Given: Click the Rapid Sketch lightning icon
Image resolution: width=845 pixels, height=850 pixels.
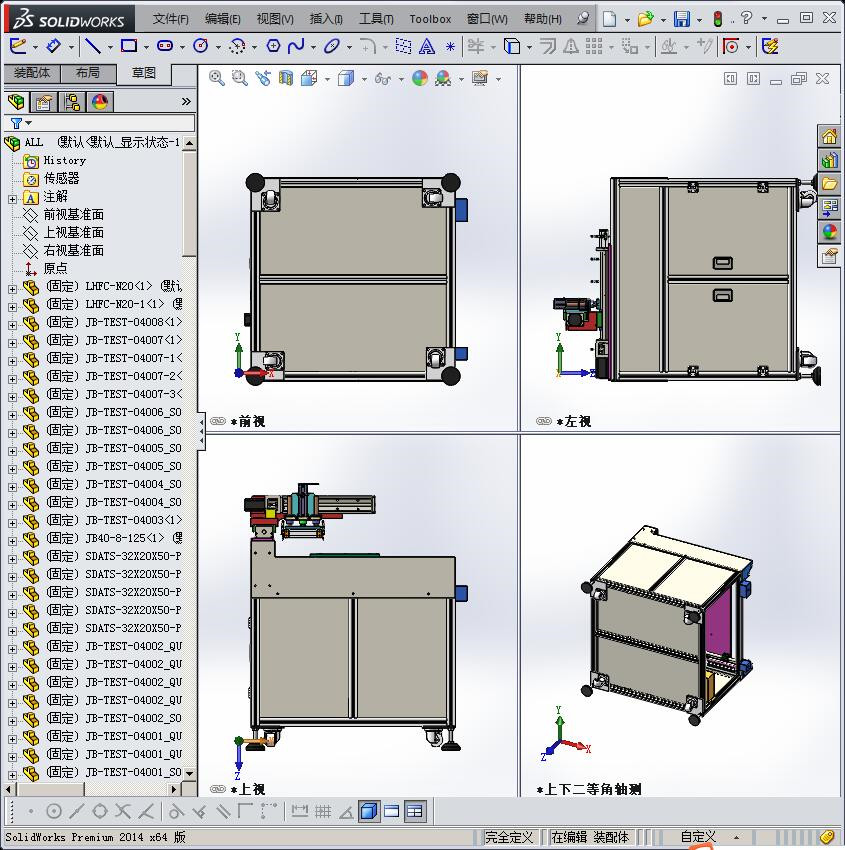Looking at the screenshot, I should click(770, 46).
